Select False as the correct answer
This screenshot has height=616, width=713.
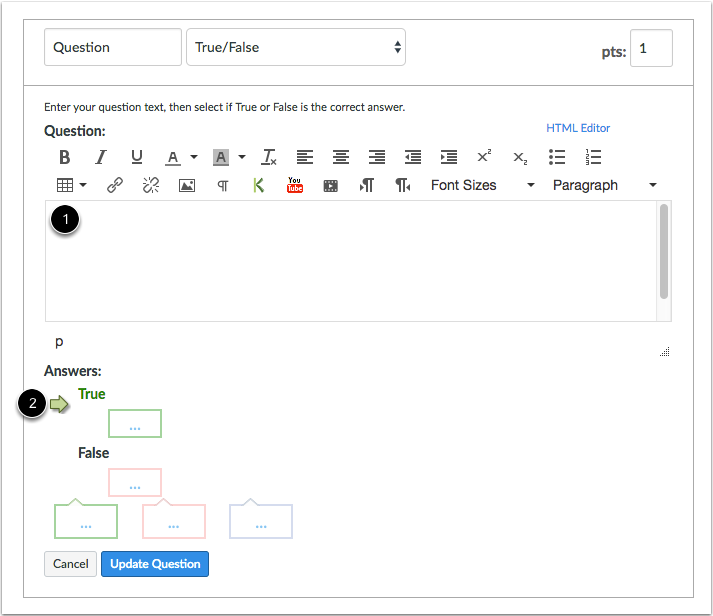click(93, 453)
